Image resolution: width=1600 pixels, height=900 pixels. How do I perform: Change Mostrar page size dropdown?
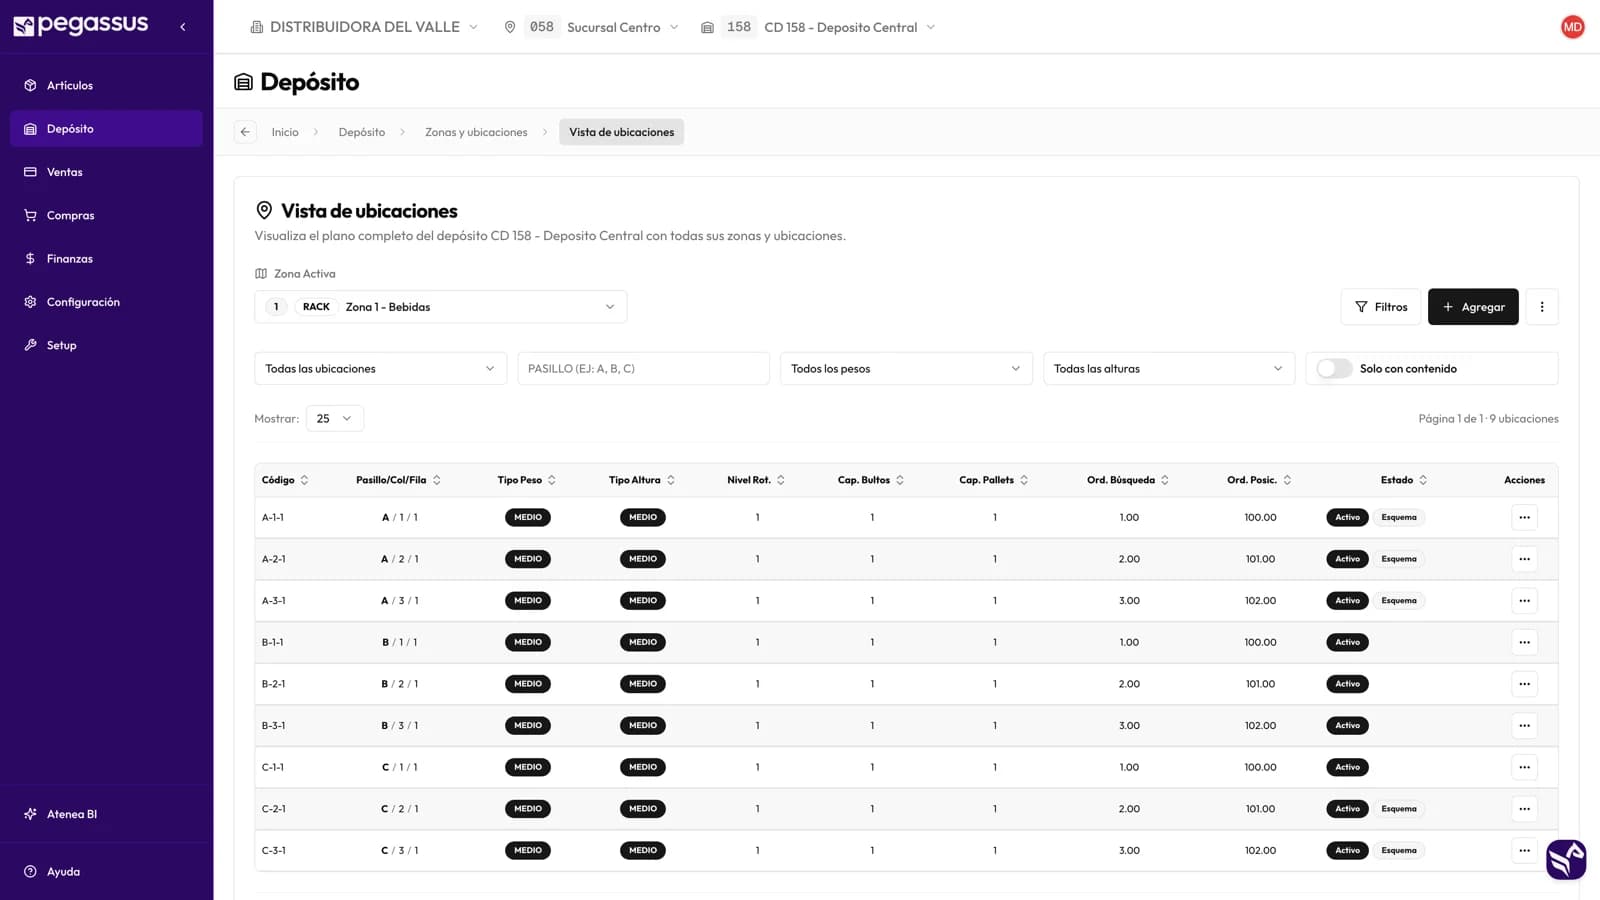click(335, 419)
